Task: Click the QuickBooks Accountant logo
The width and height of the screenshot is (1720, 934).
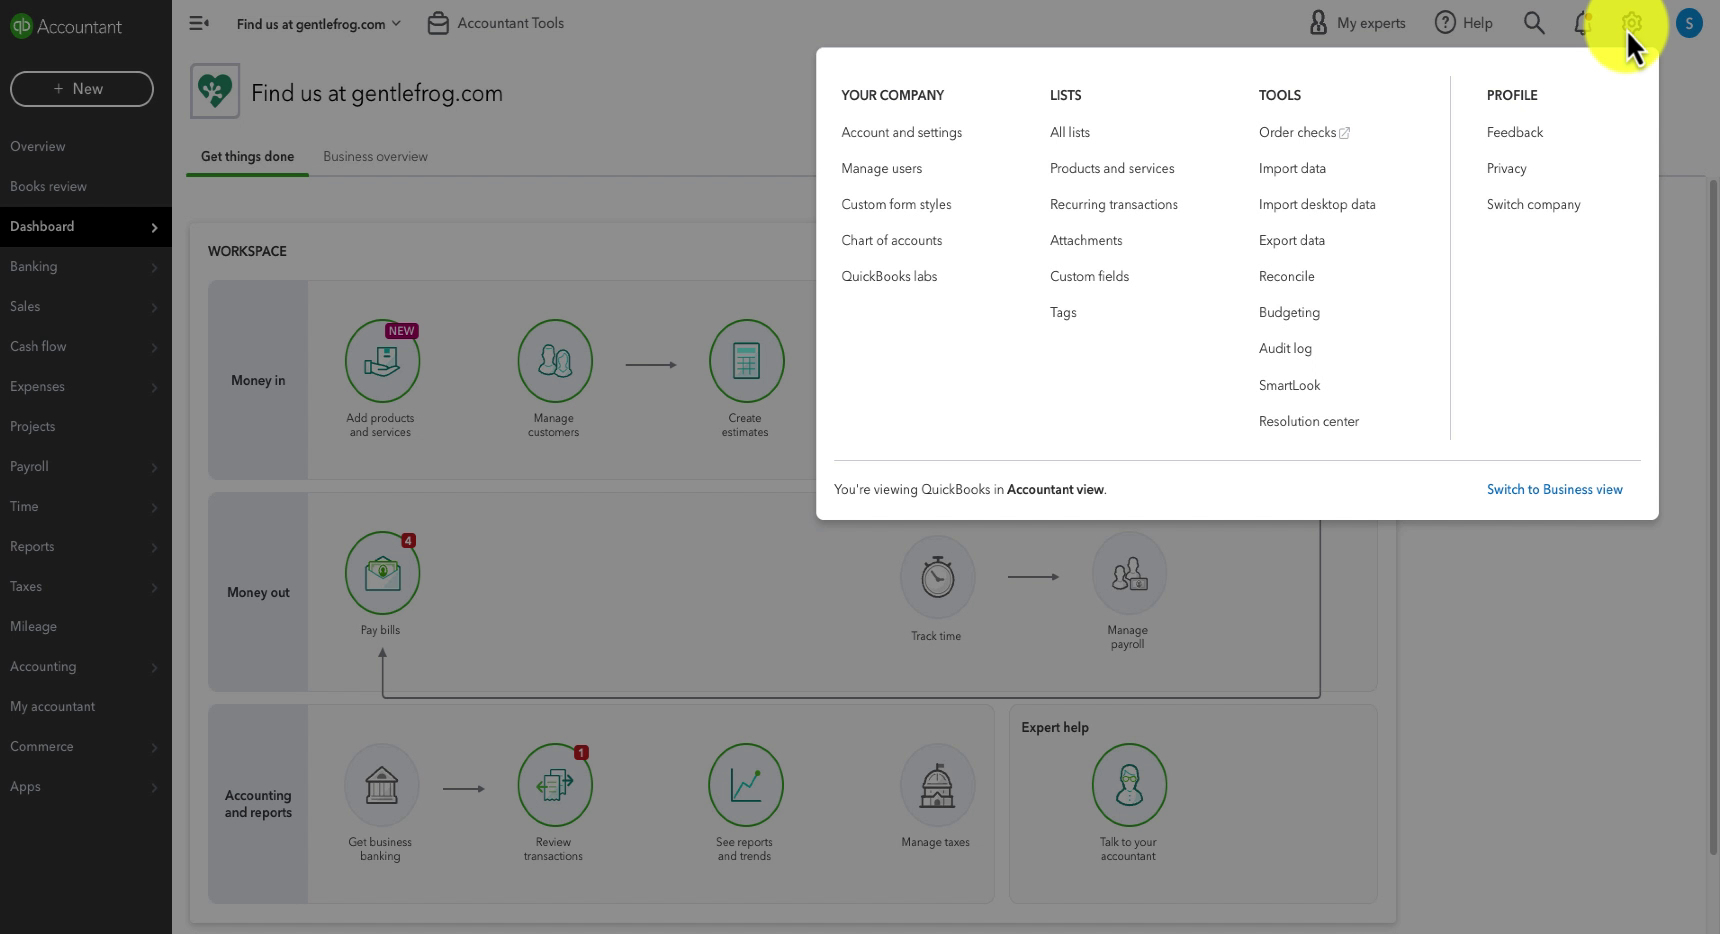Action: (x=66, y=26)
